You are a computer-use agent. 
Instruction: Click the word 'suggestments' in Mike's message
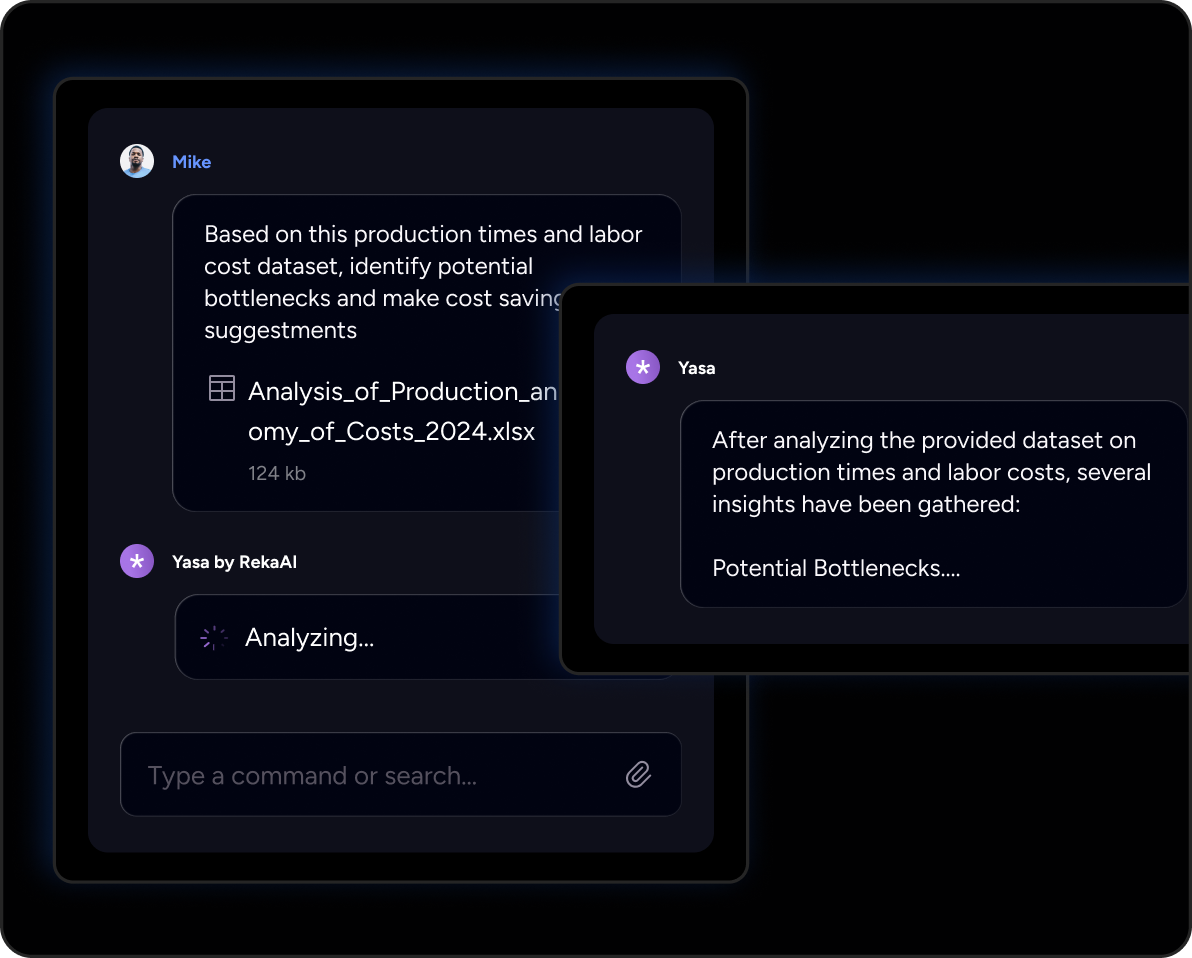click(x=280, y=330)
